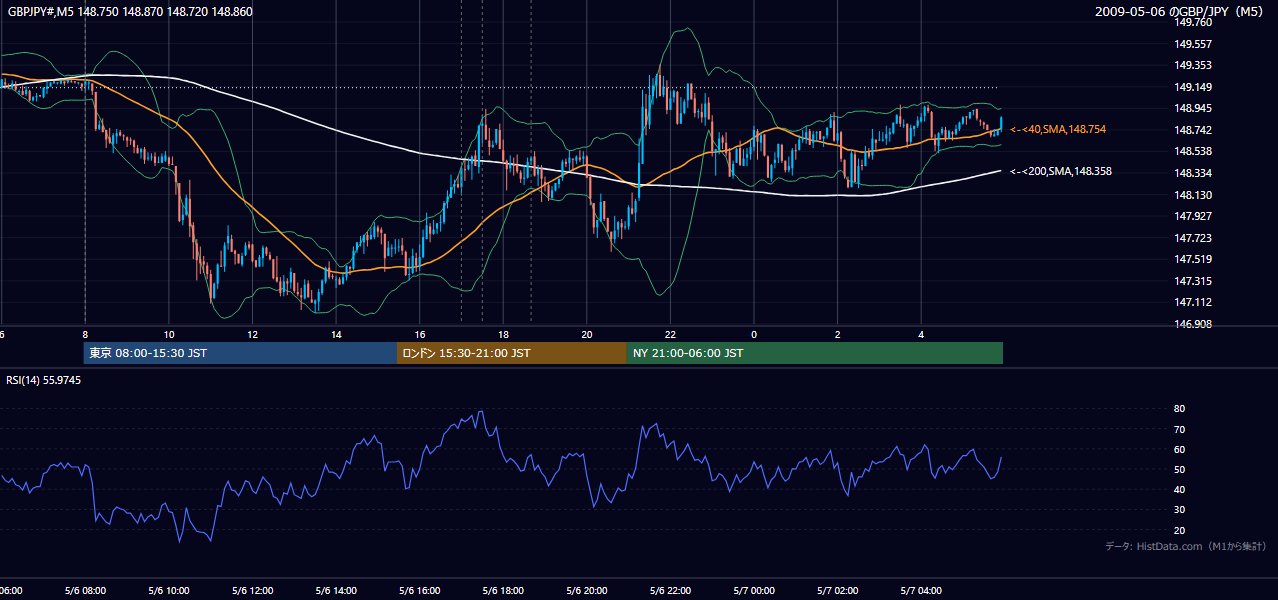Click hour label 18 below price chart
This screenshot has width=1278, height=600.
pyautogui.click(x=503, y=335)
